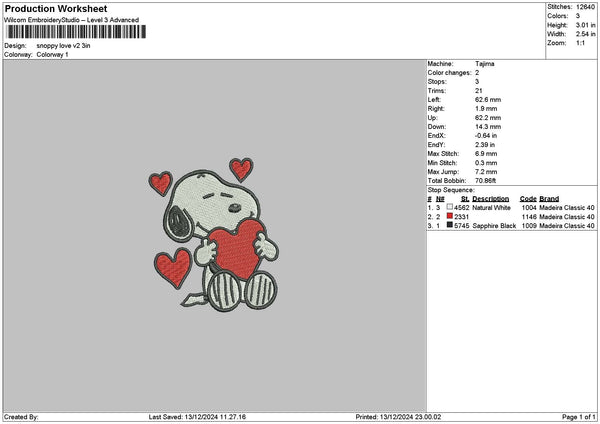Click the 'Created By:' footer label
Viewport: 600px width, 424px height.
tap(21, 417)
